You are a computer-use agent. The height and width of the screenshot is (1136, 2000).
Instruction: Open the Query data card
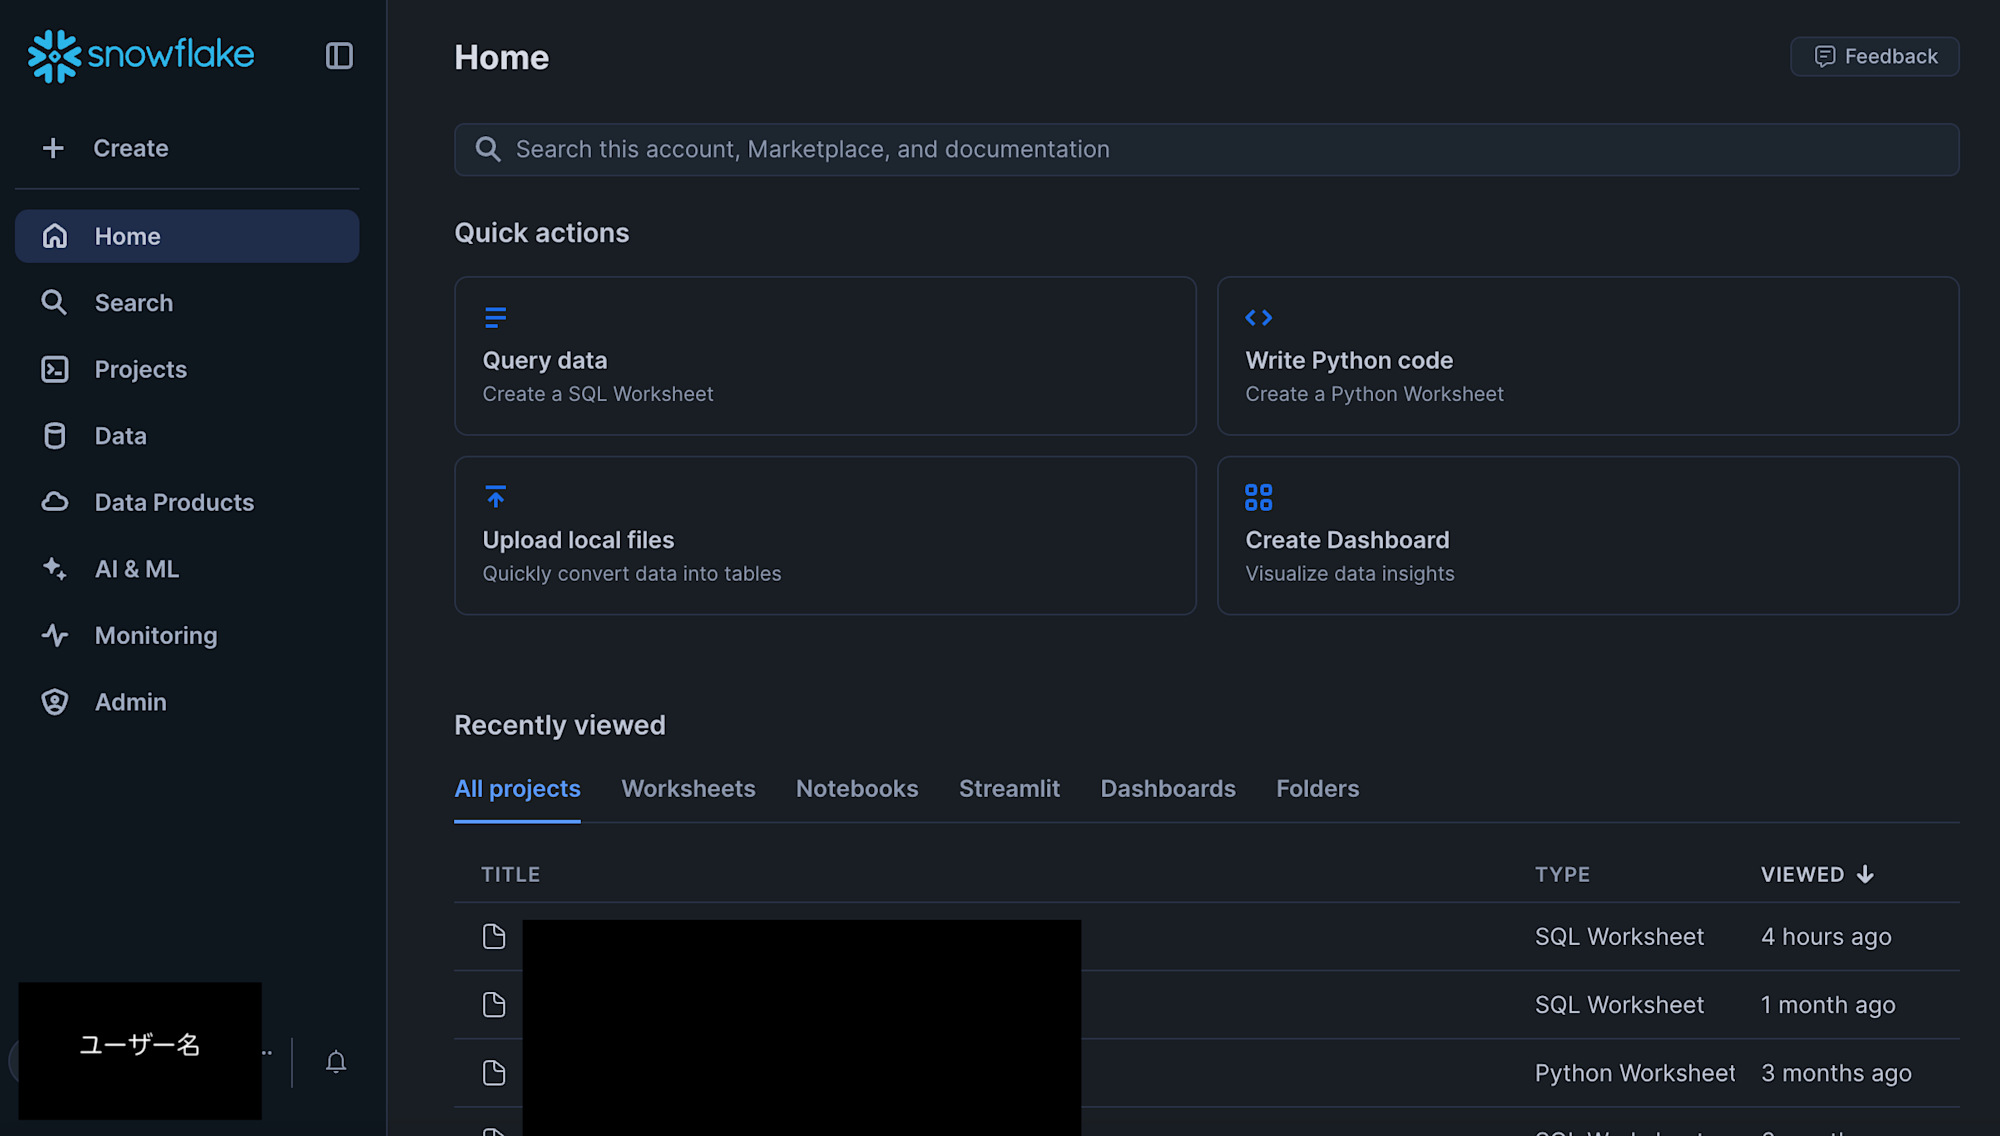point(825,355)
